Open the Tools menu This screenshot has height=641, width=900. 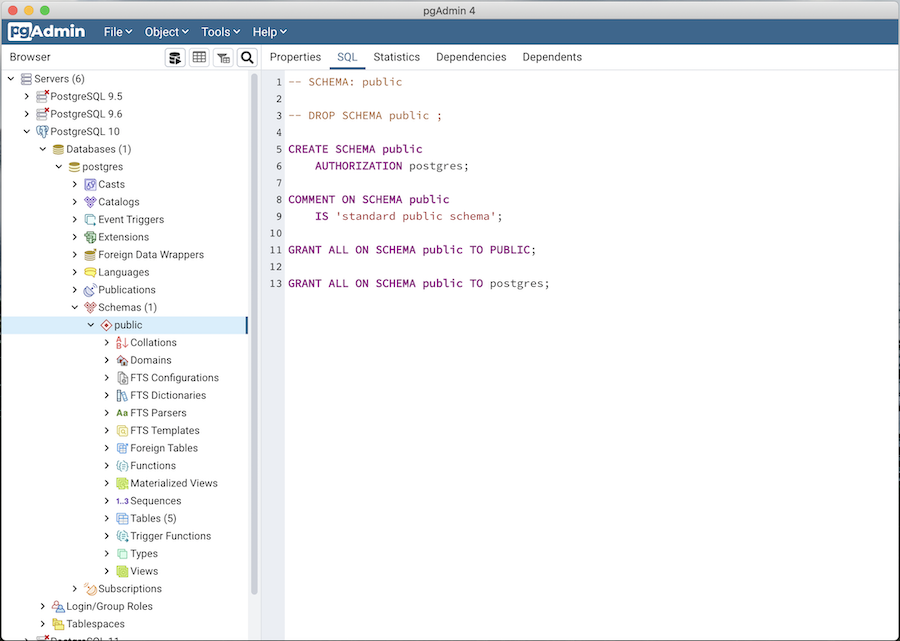tap(219, 31)
